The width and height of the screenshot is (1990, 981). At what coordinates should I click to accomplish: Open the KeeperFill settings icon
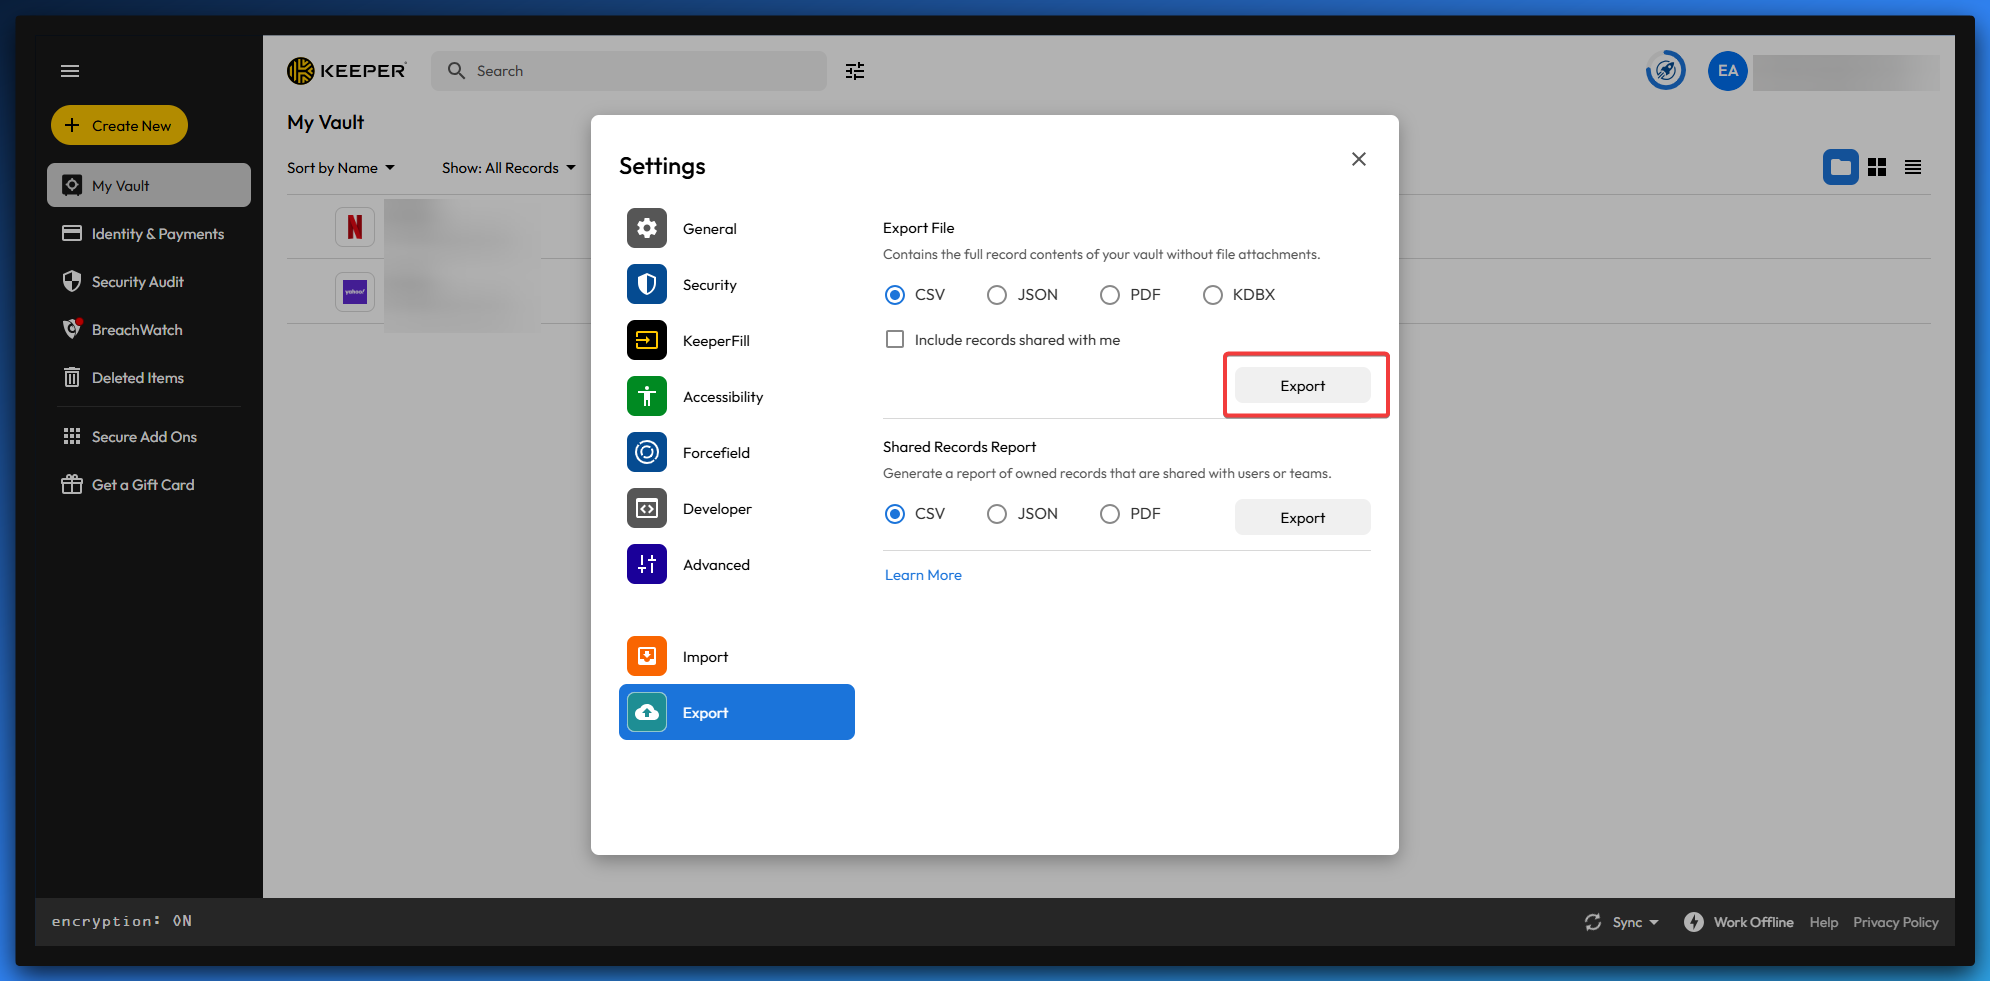647,340
